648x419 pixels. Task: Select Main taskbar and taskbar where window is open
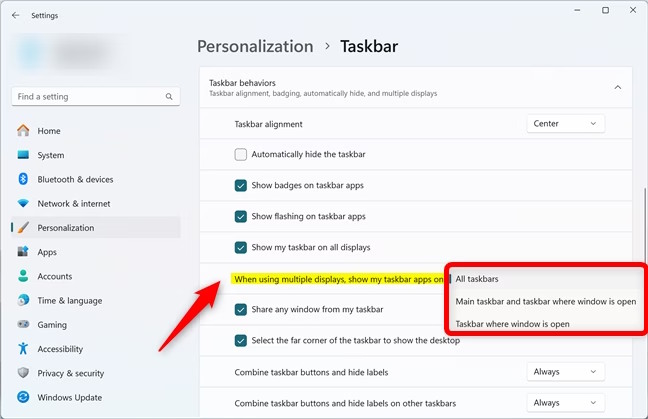coord(546,301)
